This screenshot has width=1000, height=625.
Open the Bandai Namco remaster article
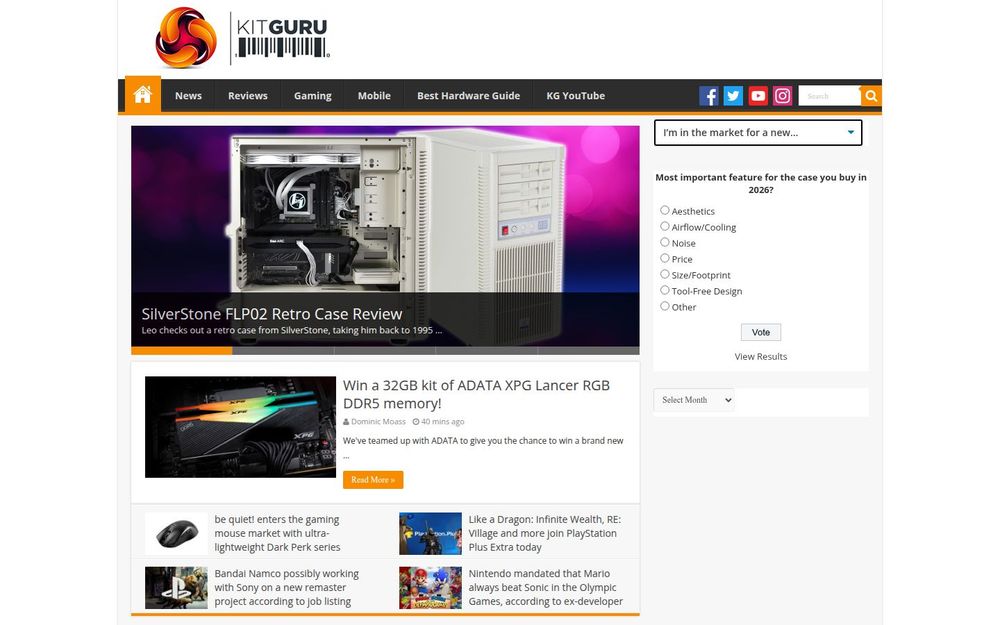pyautogui.click(x=286, y=587)
